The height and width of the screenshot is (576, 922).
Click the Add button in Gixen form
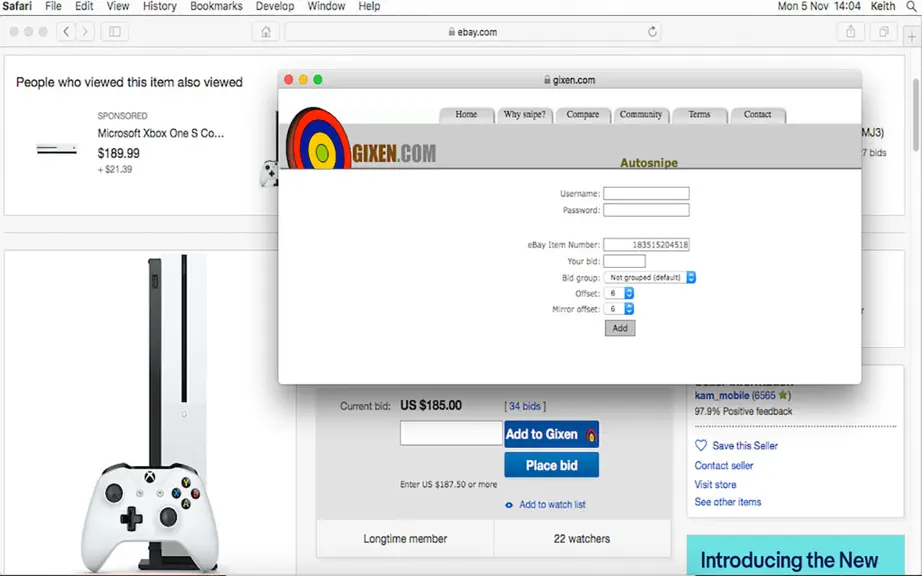620,329
